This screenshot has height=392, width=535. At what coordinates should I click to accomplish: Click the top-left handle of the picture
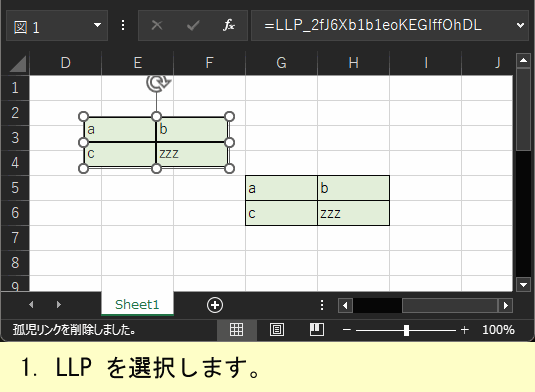point(84,117)
